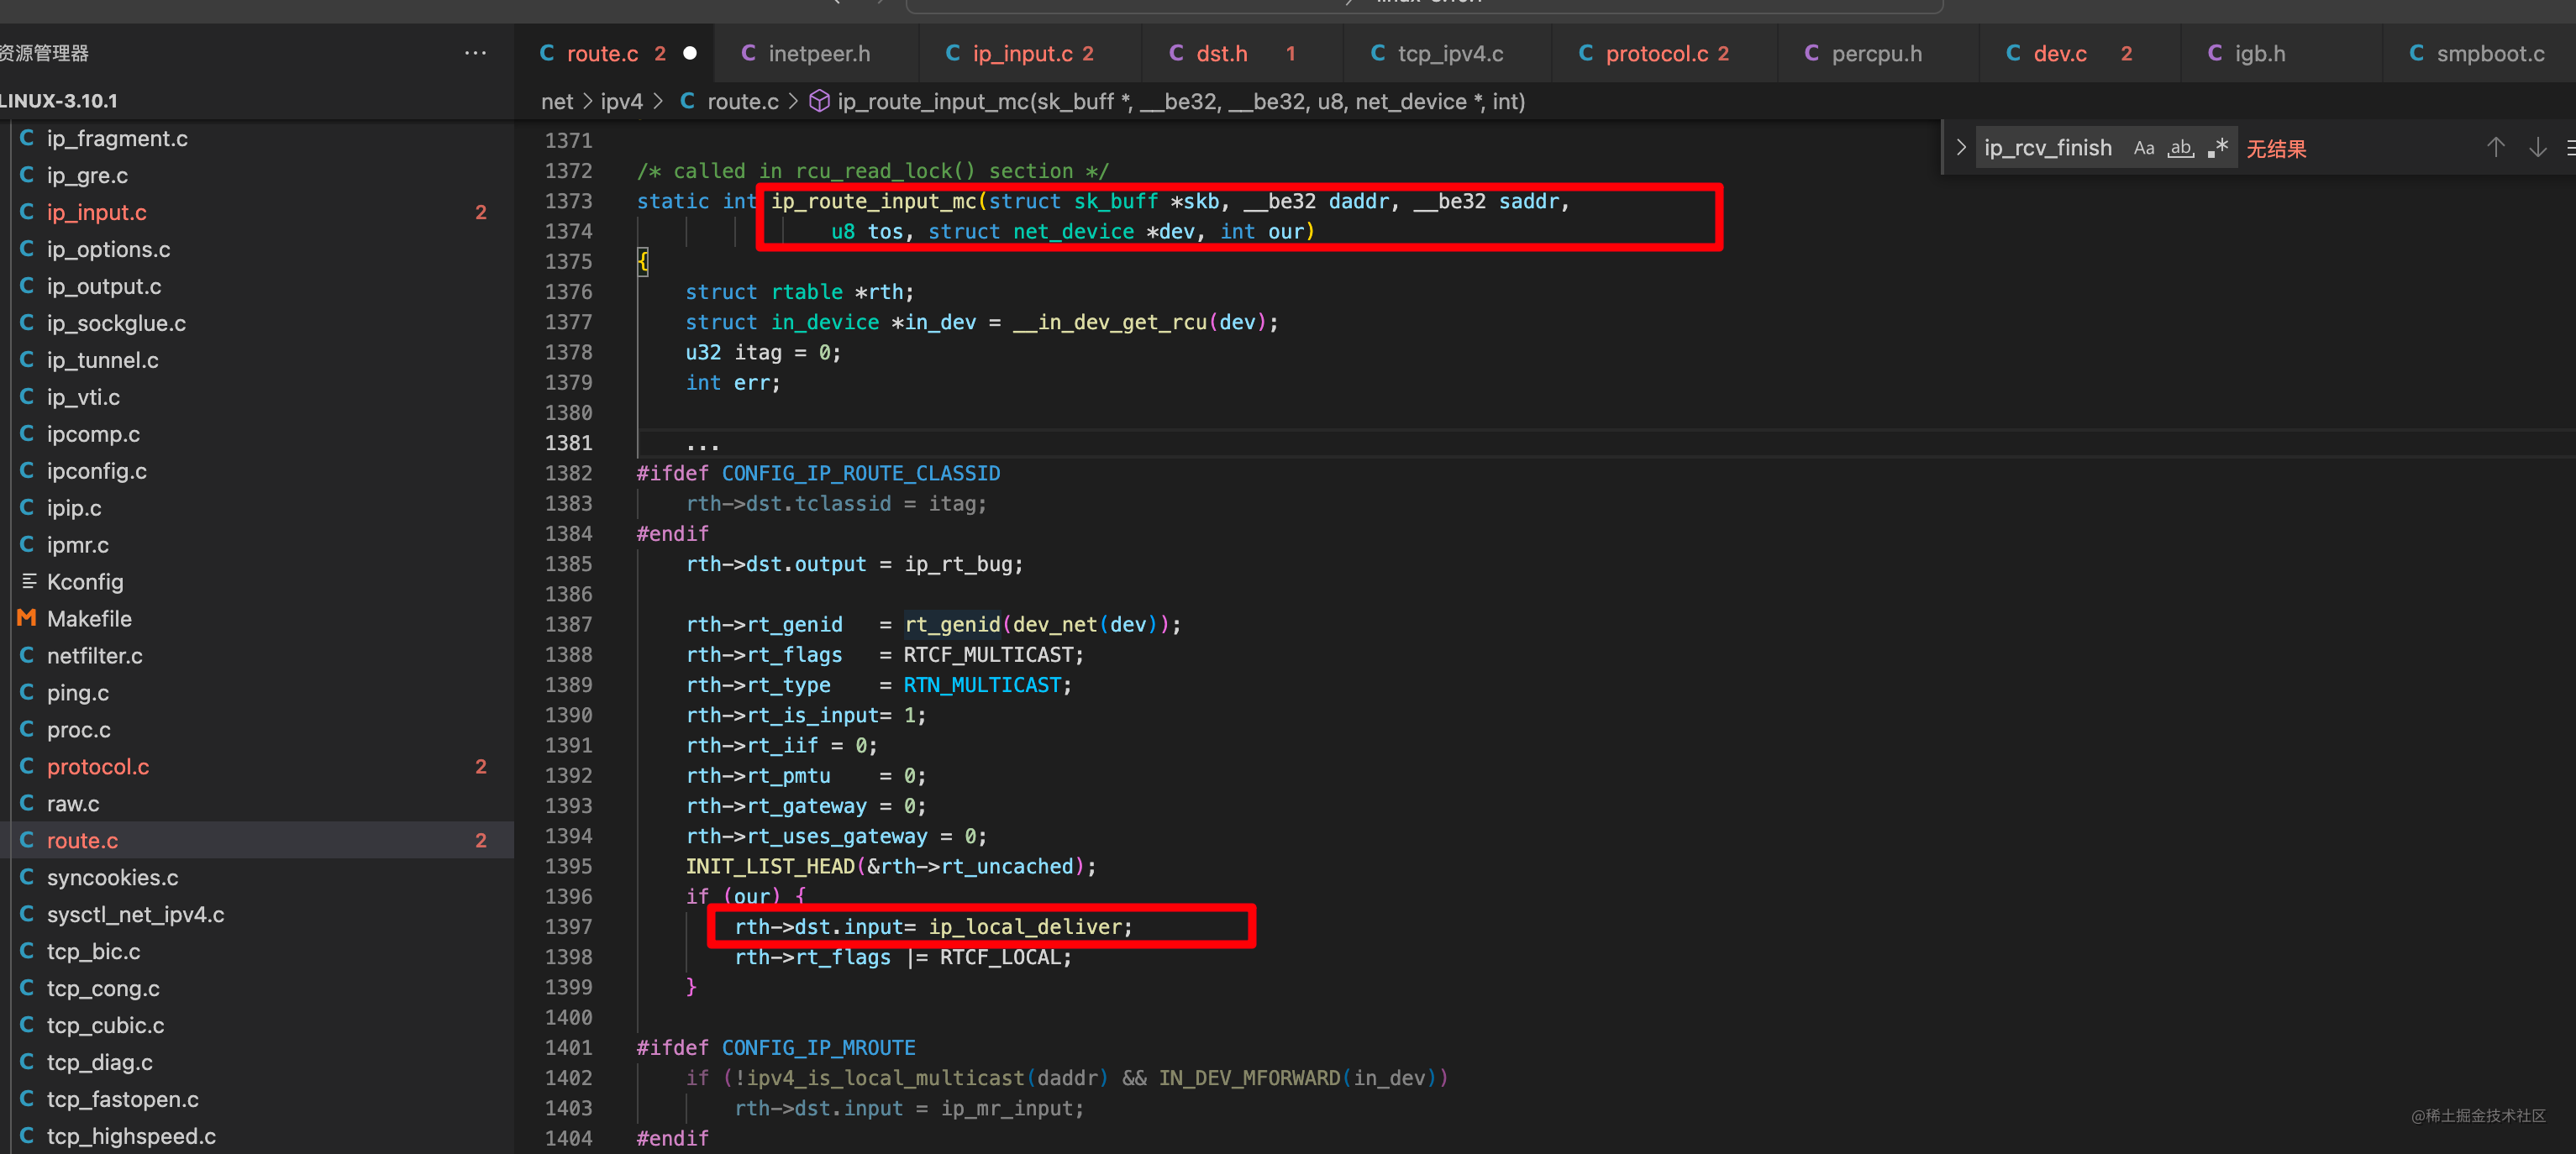Open explorer more actions ellipsis
The width and height of the screenshot is (2576, 1154).
475,53
